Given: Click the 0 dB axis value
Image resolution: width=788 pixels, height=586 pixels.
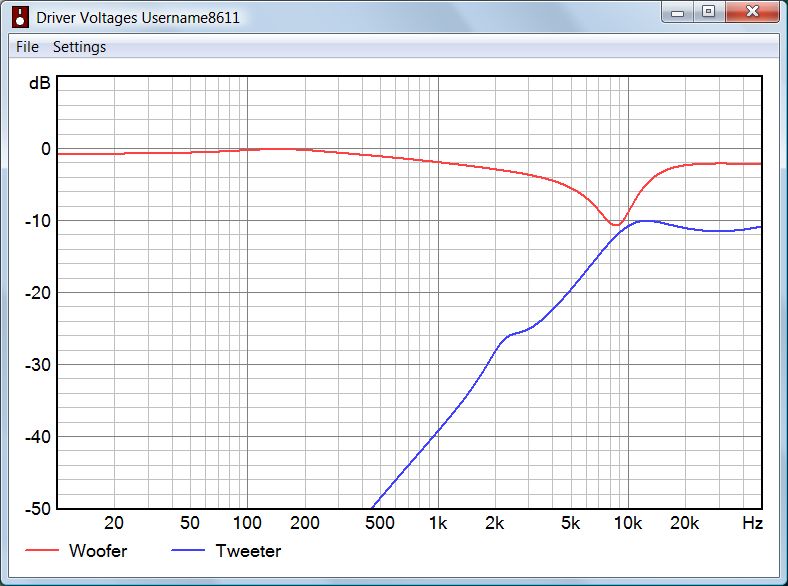Looking at the screenshot, I should pos(46,149).
